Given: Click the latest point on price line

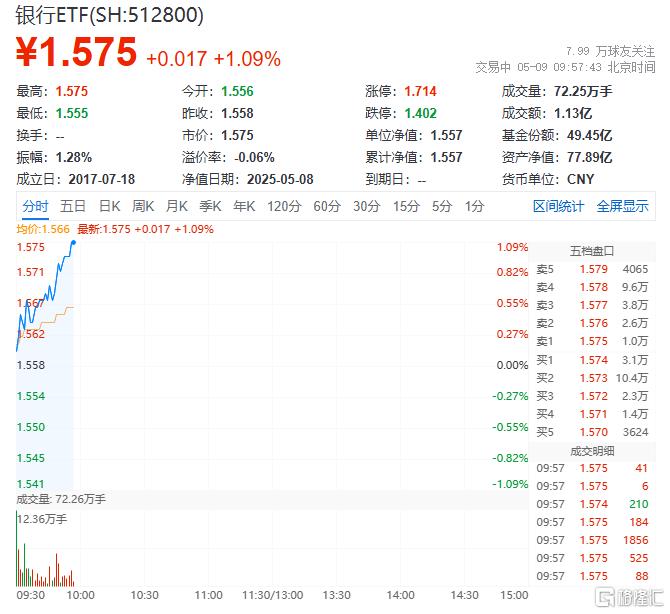Looking at the screenshot, I should [x=73, y=243].
